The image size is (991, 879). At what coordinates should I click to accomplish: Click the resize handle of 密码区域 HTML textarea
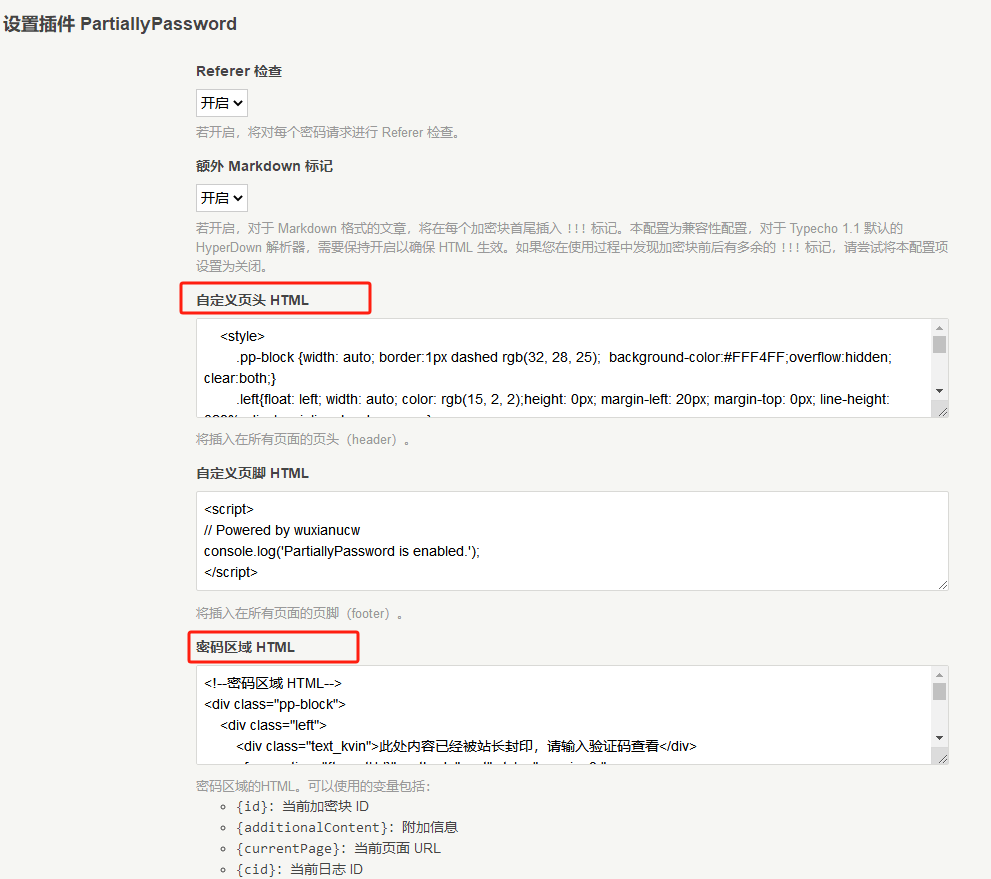pyautogui.click(x=940, y=757)
